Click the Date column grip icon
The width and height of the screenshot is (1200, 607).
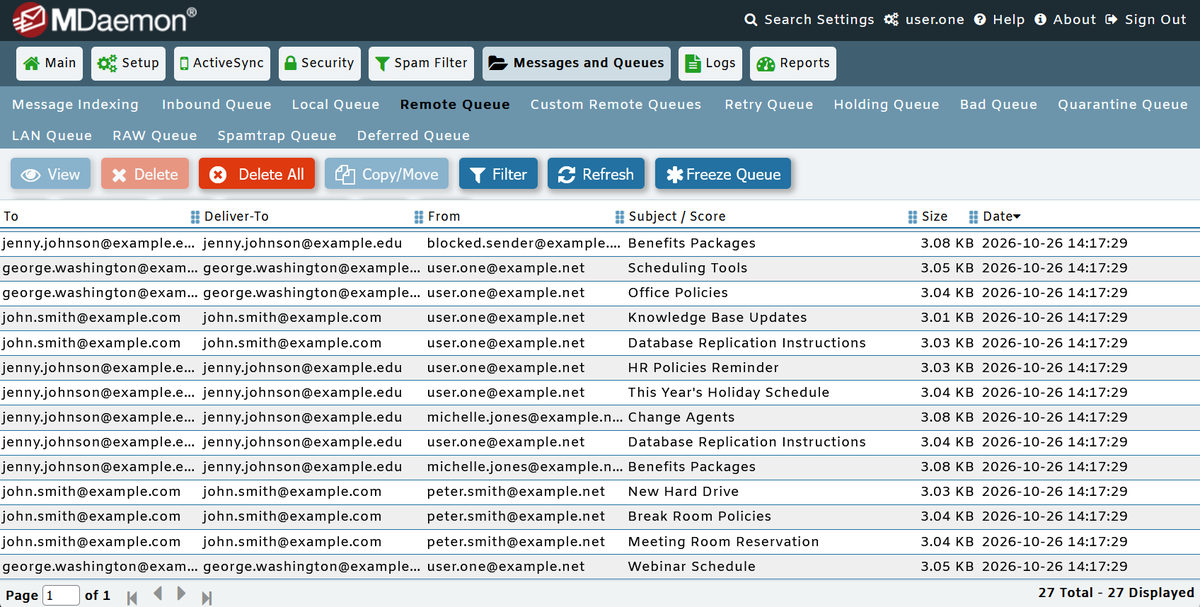(x=974, y=217)
